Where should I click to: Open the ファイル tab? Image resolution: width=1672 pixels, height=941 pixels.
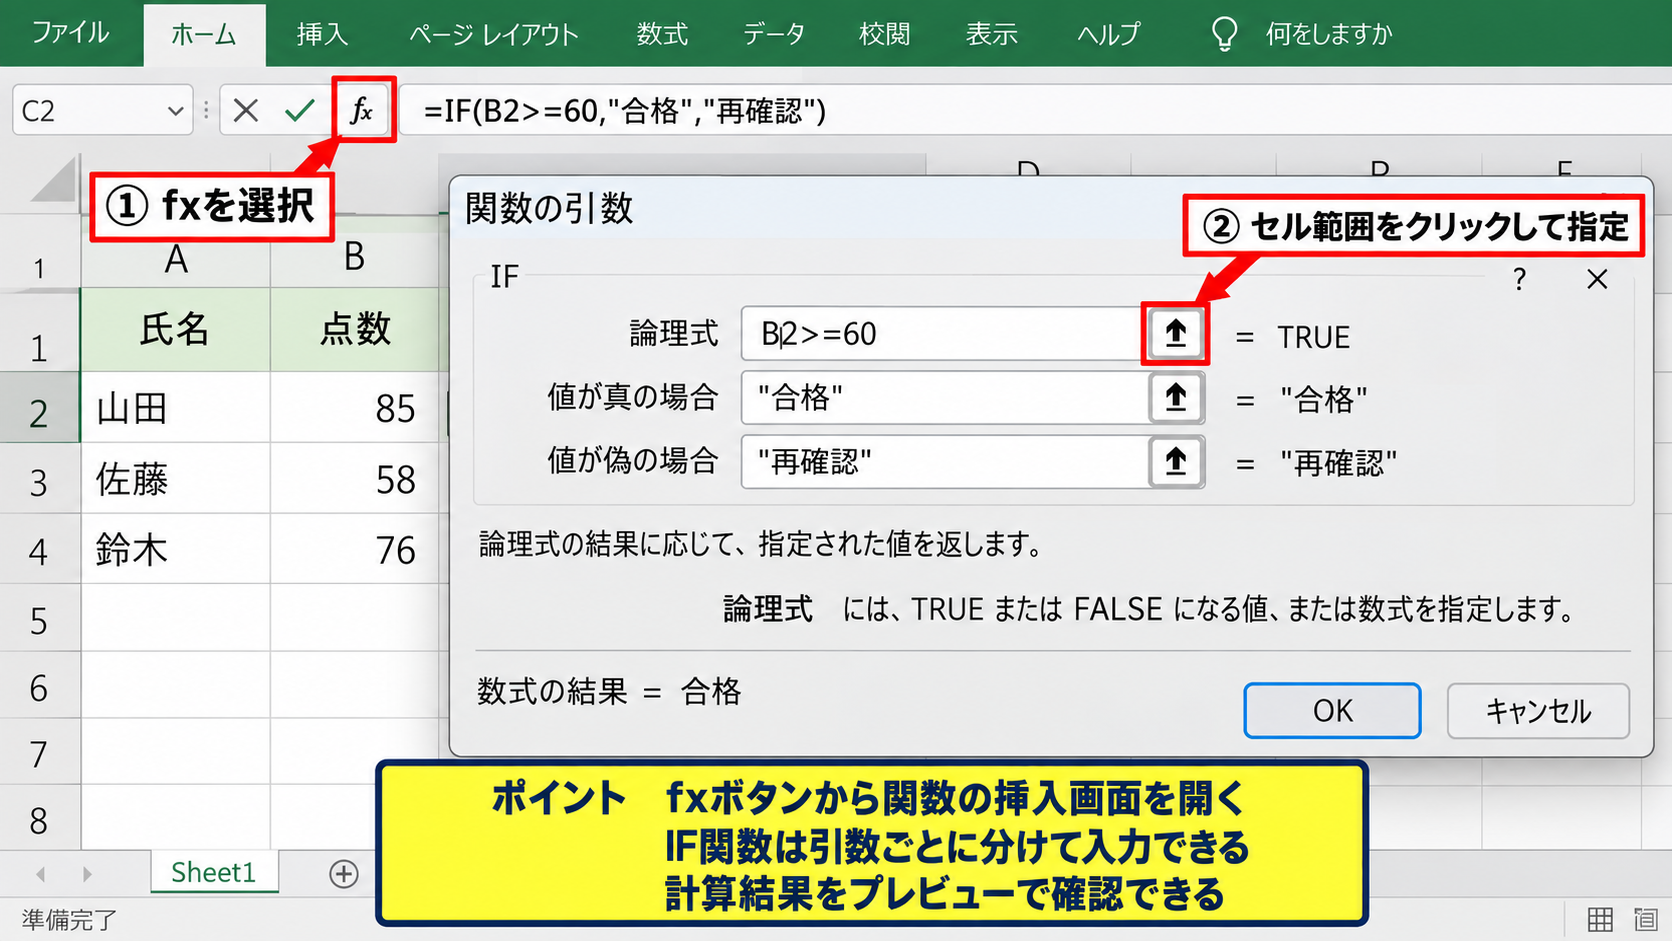point(70,33)
